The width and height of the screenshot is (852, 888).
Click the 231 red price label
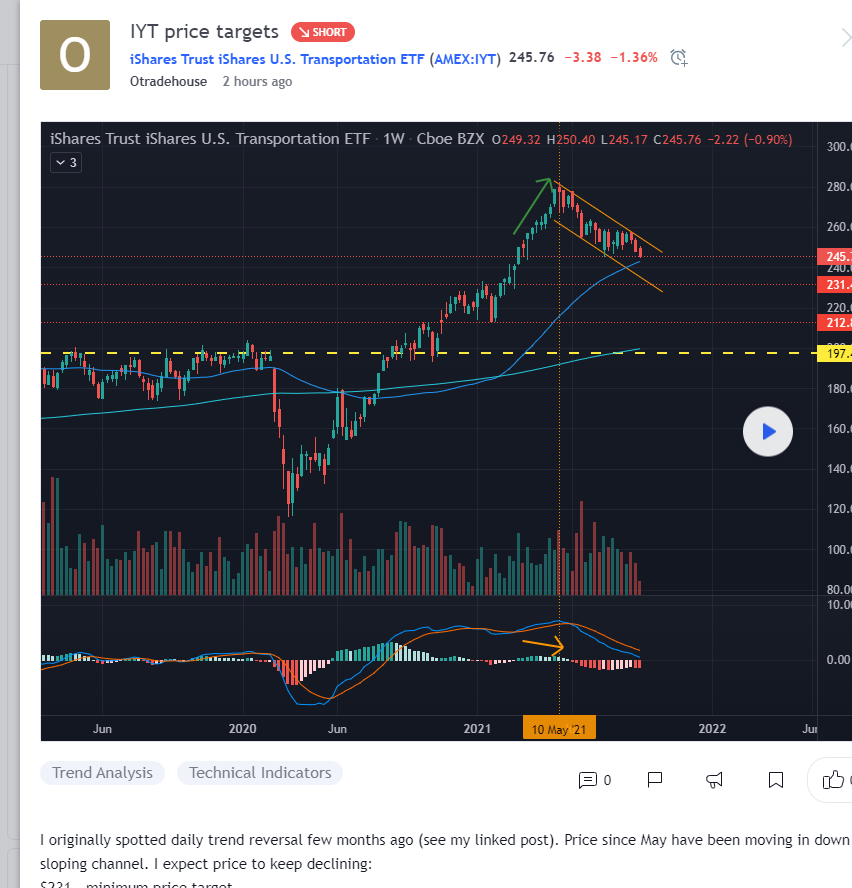pos(834,285)
